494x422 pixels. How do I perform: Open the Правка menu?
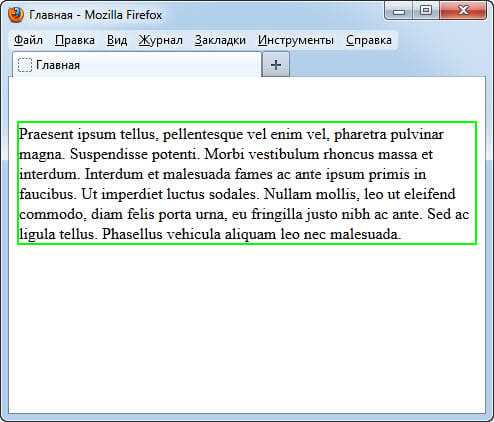click(75, 40)
